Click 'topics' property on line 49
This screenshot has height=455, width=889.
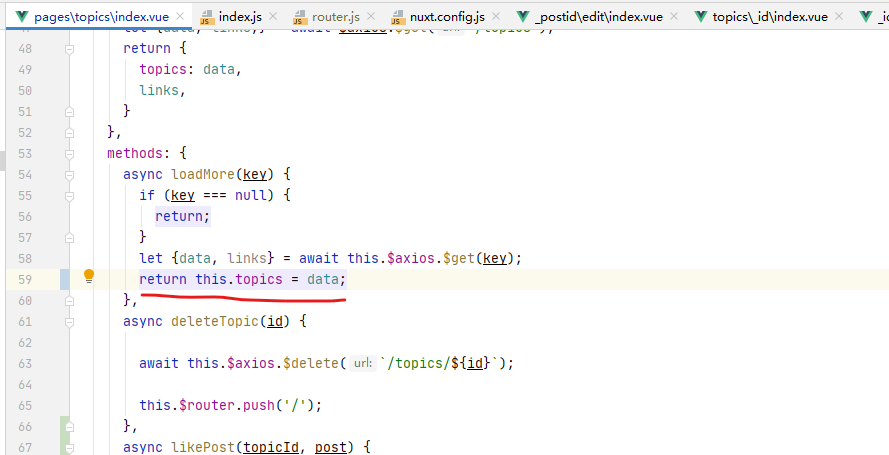163,69
